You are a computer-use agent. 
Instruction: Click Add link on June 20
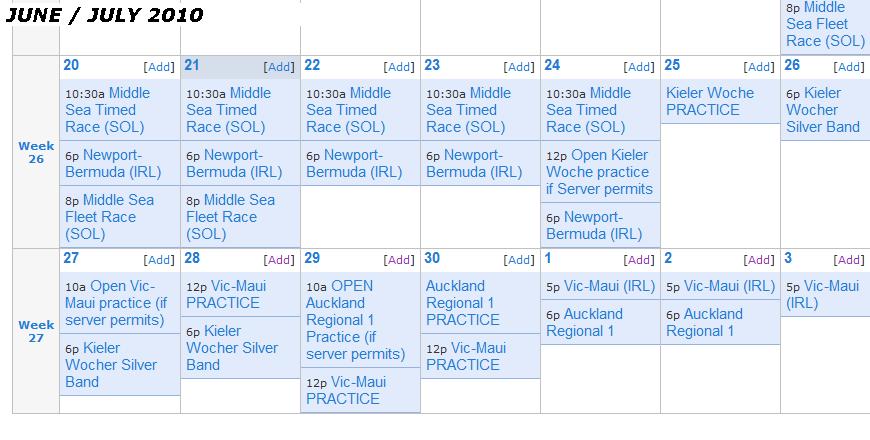(x=159, y=67)
